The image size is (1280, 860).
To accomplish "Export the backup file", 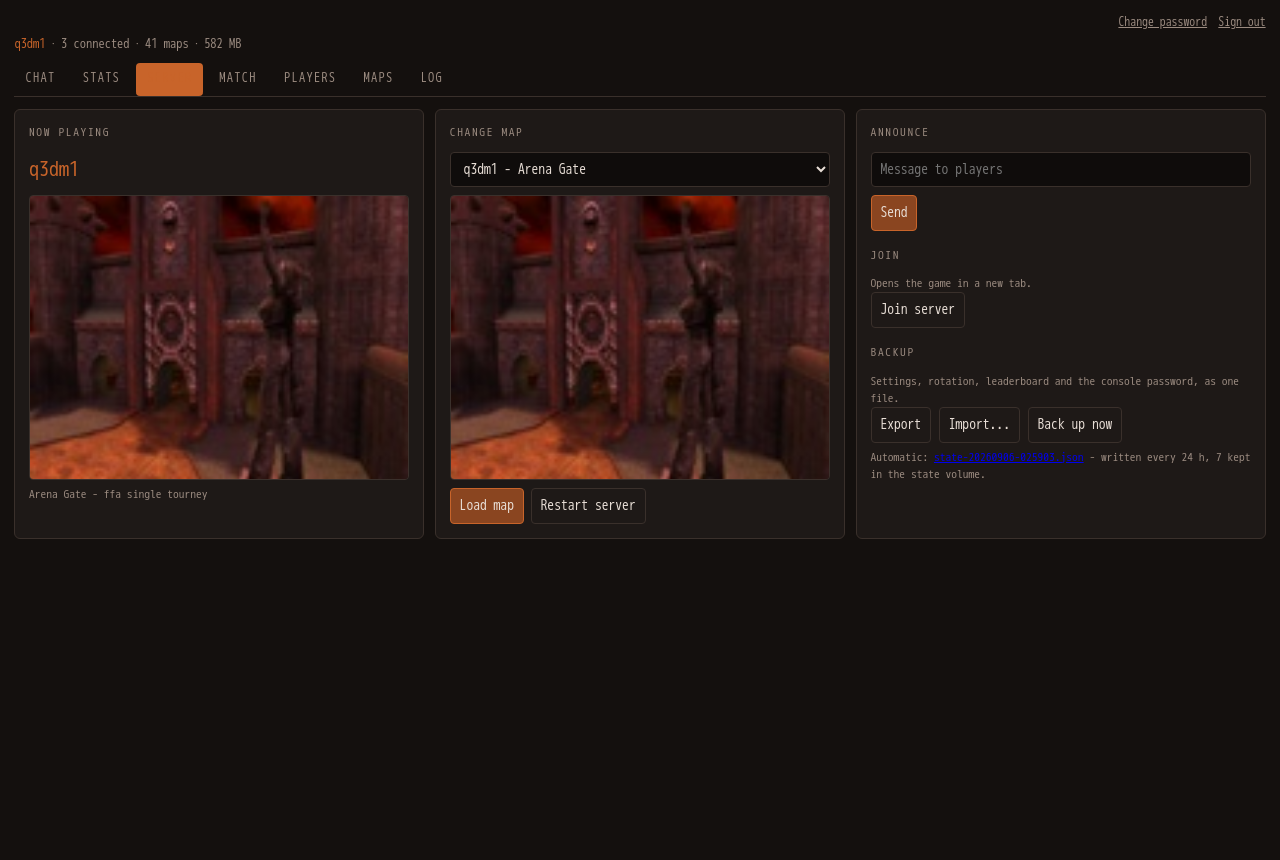I will [901, 425].
